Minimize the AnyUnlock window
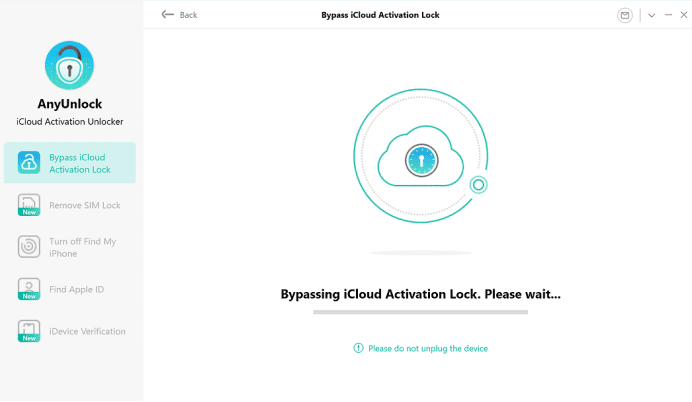 pyautogui.click(x=668, y=15)
